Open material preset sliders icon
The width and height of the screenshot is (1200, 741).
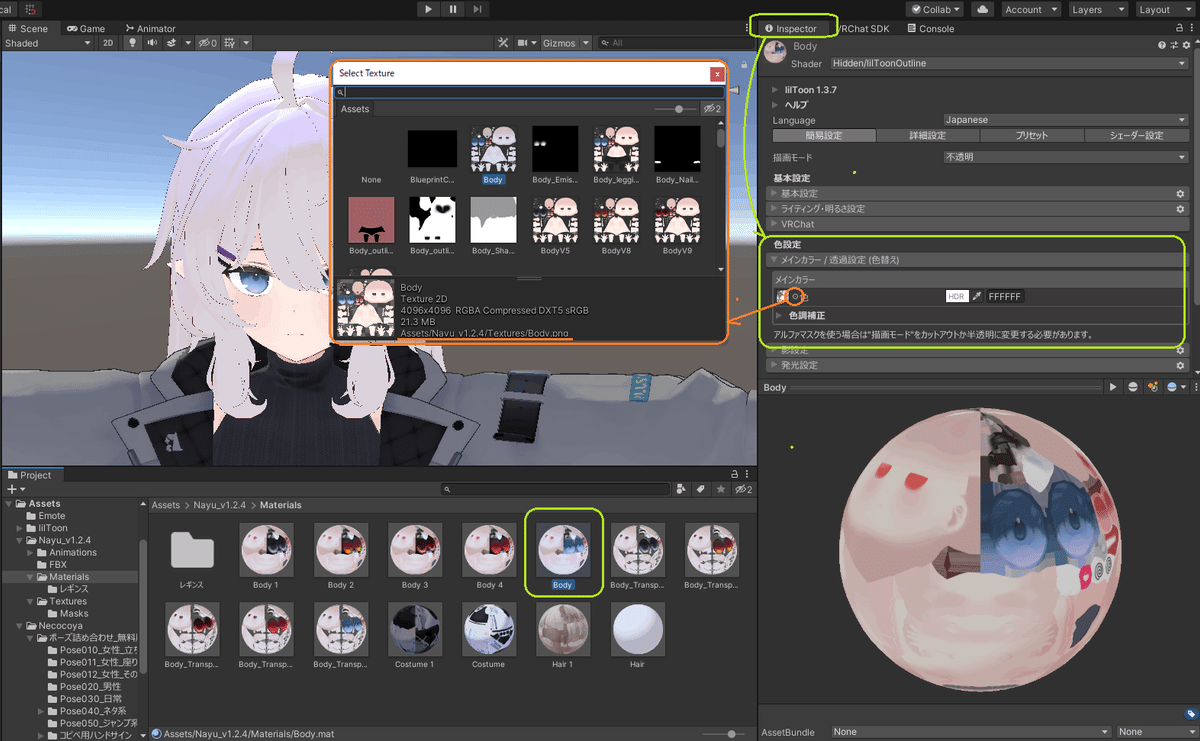1173,47
